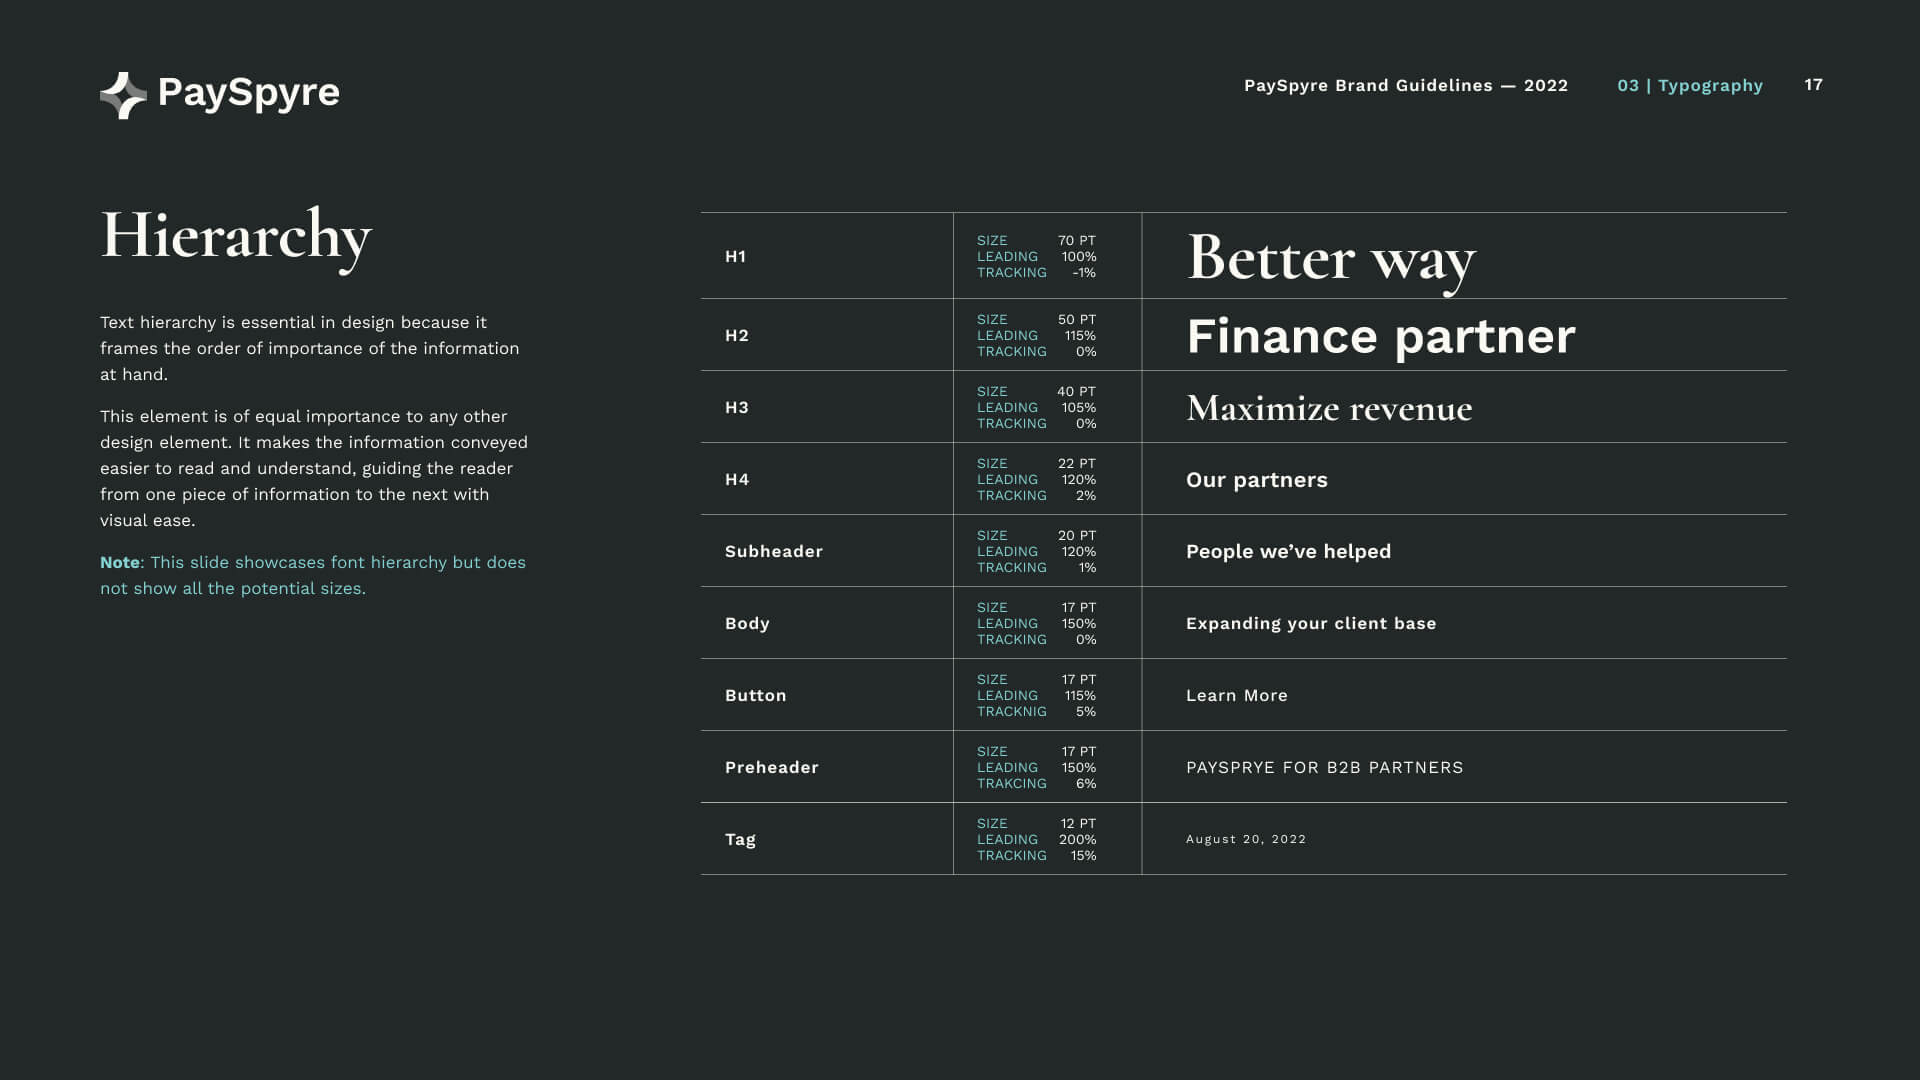Click the Subheader row label
1920x1080 pixels.
774,552
